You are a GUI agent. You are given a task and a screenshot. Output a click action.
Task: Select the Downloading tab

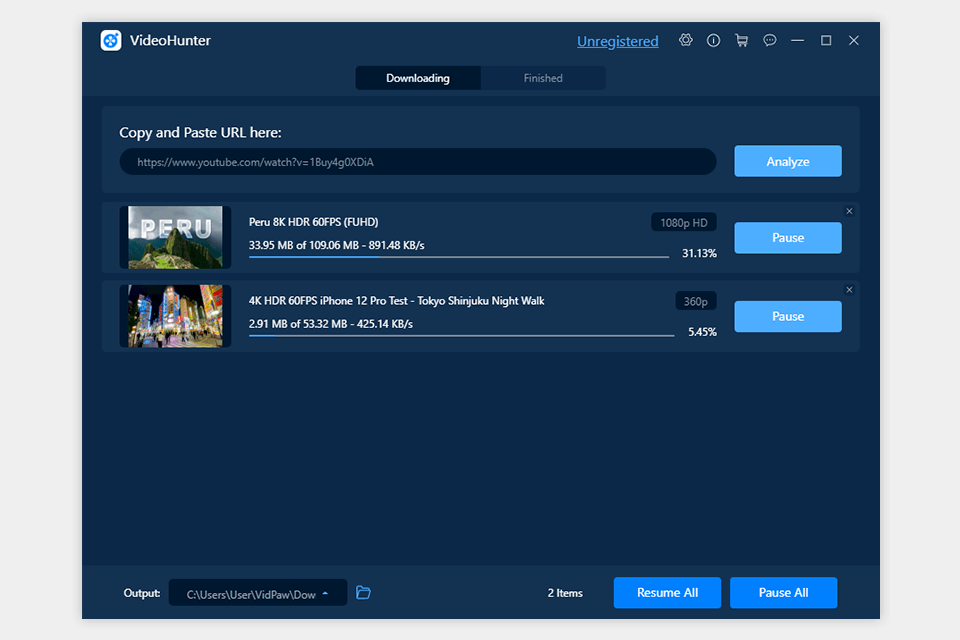417,77
